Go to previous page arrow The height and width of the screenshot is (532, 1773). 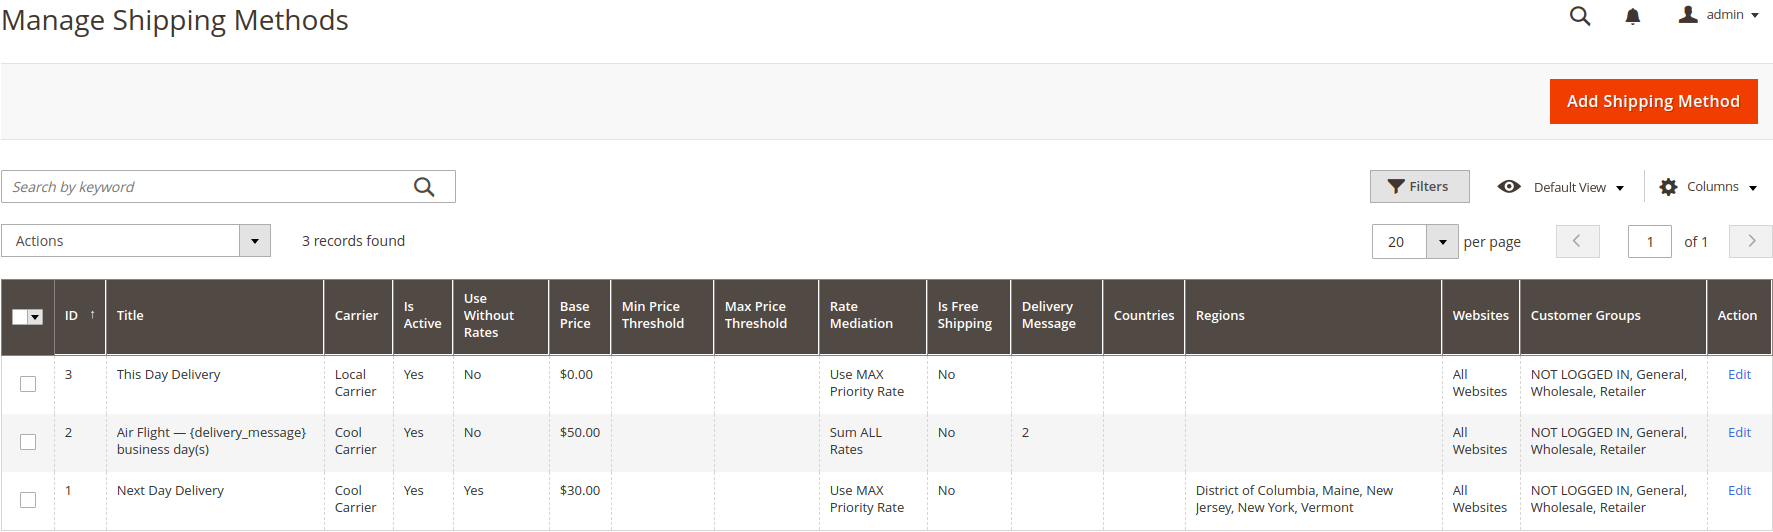1578,241
